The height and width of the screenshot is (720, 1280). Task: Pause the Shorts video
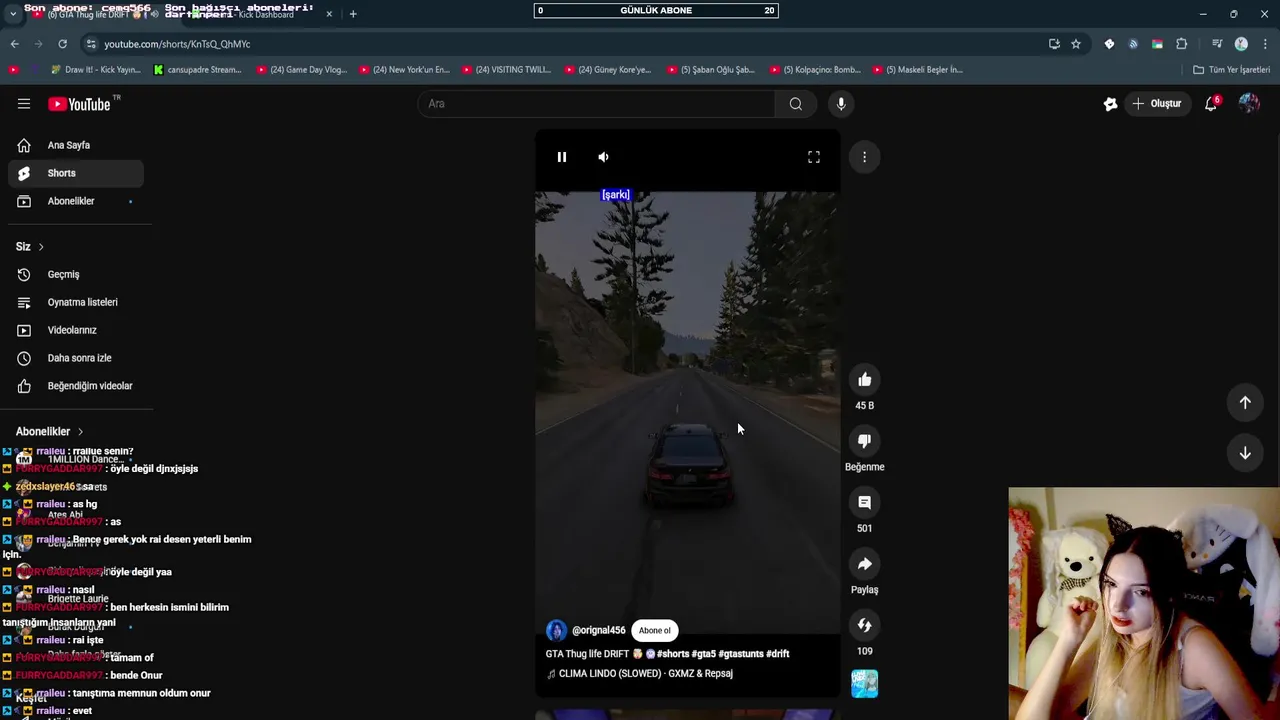[562, 157]
